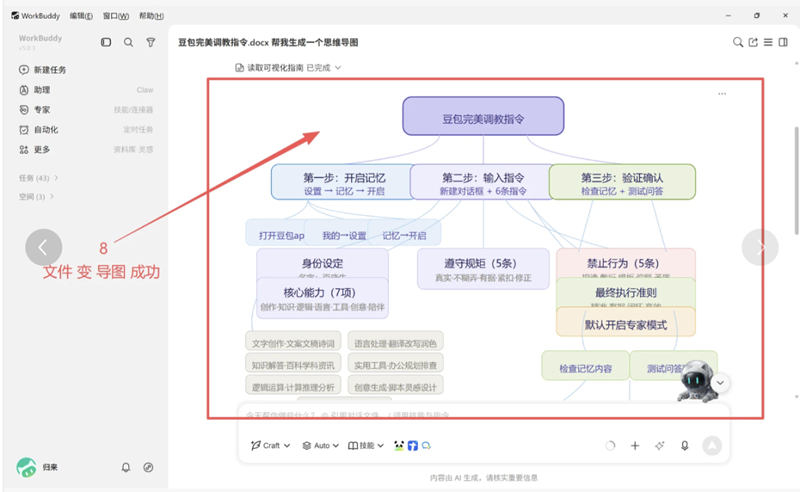Click the 实用工具·办公规划排查 node
This screenshot has height=492, width=800.
click(x=395, y=364)
